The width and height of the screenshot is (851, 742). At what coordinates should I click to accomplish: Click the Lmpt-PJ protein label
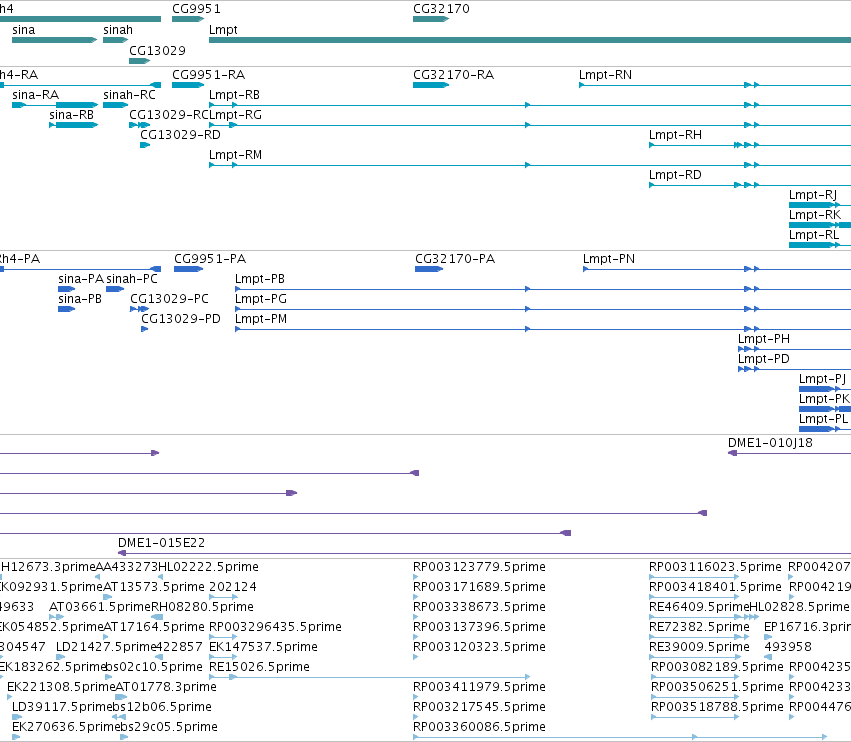822,379
